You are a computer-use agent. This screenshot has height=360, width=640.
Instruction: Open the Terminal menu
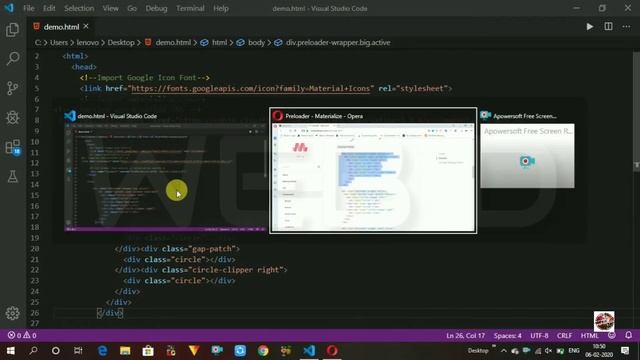(190, 8)
